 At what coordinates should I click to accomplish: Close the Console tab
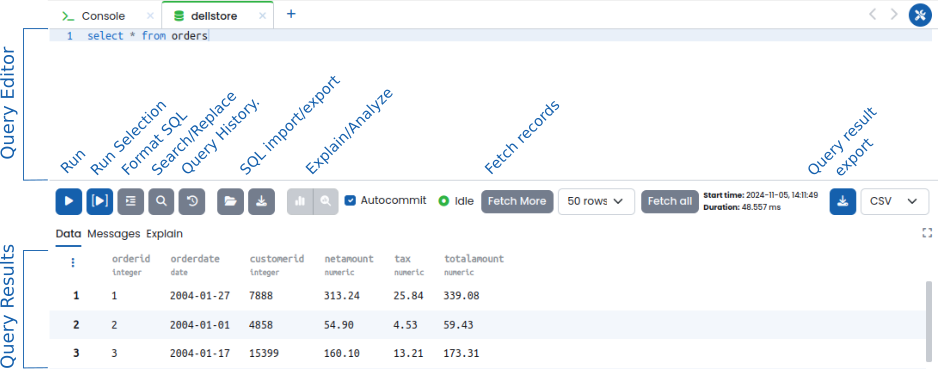[x=150, y=16]
